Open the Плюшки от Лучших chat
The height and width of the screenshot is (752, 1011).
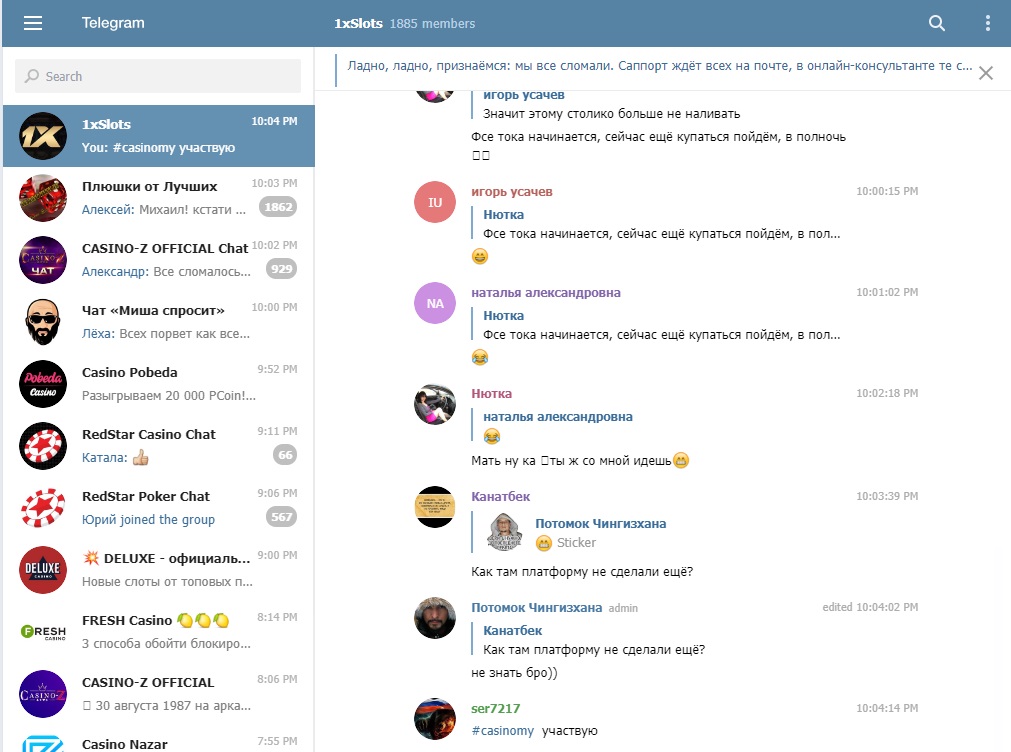click(159, 198)
